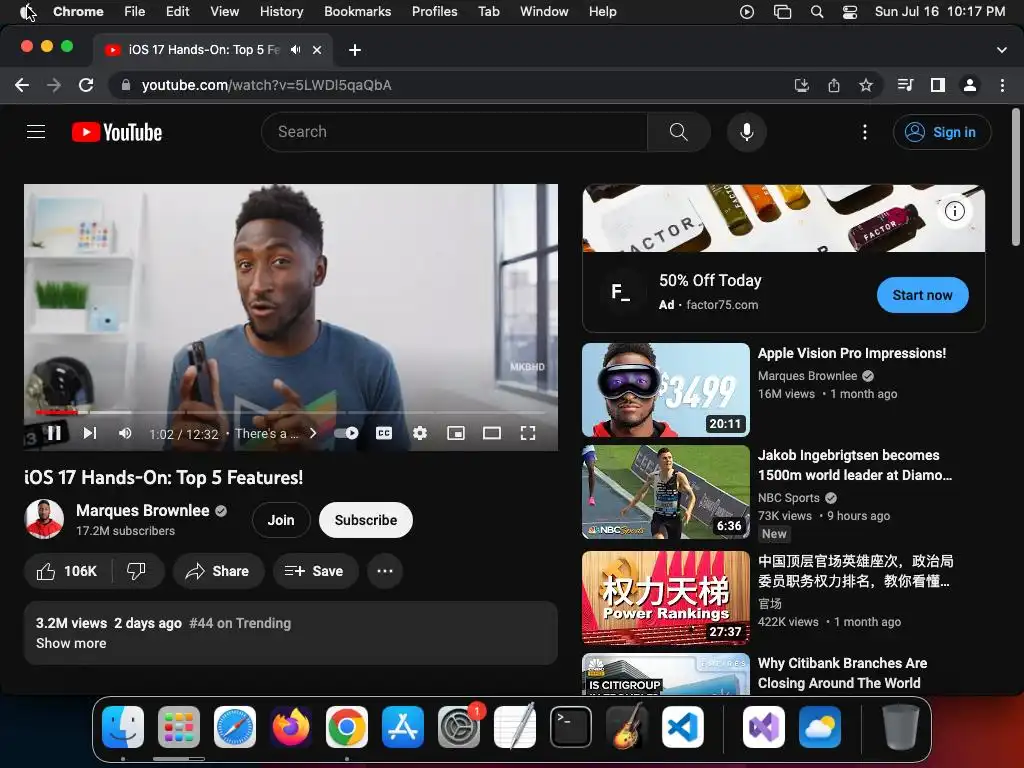The height and width of the screenshot is (768, 1024).
Task: Mute tab via audio speaker icon
Action: tap(295, 50)
